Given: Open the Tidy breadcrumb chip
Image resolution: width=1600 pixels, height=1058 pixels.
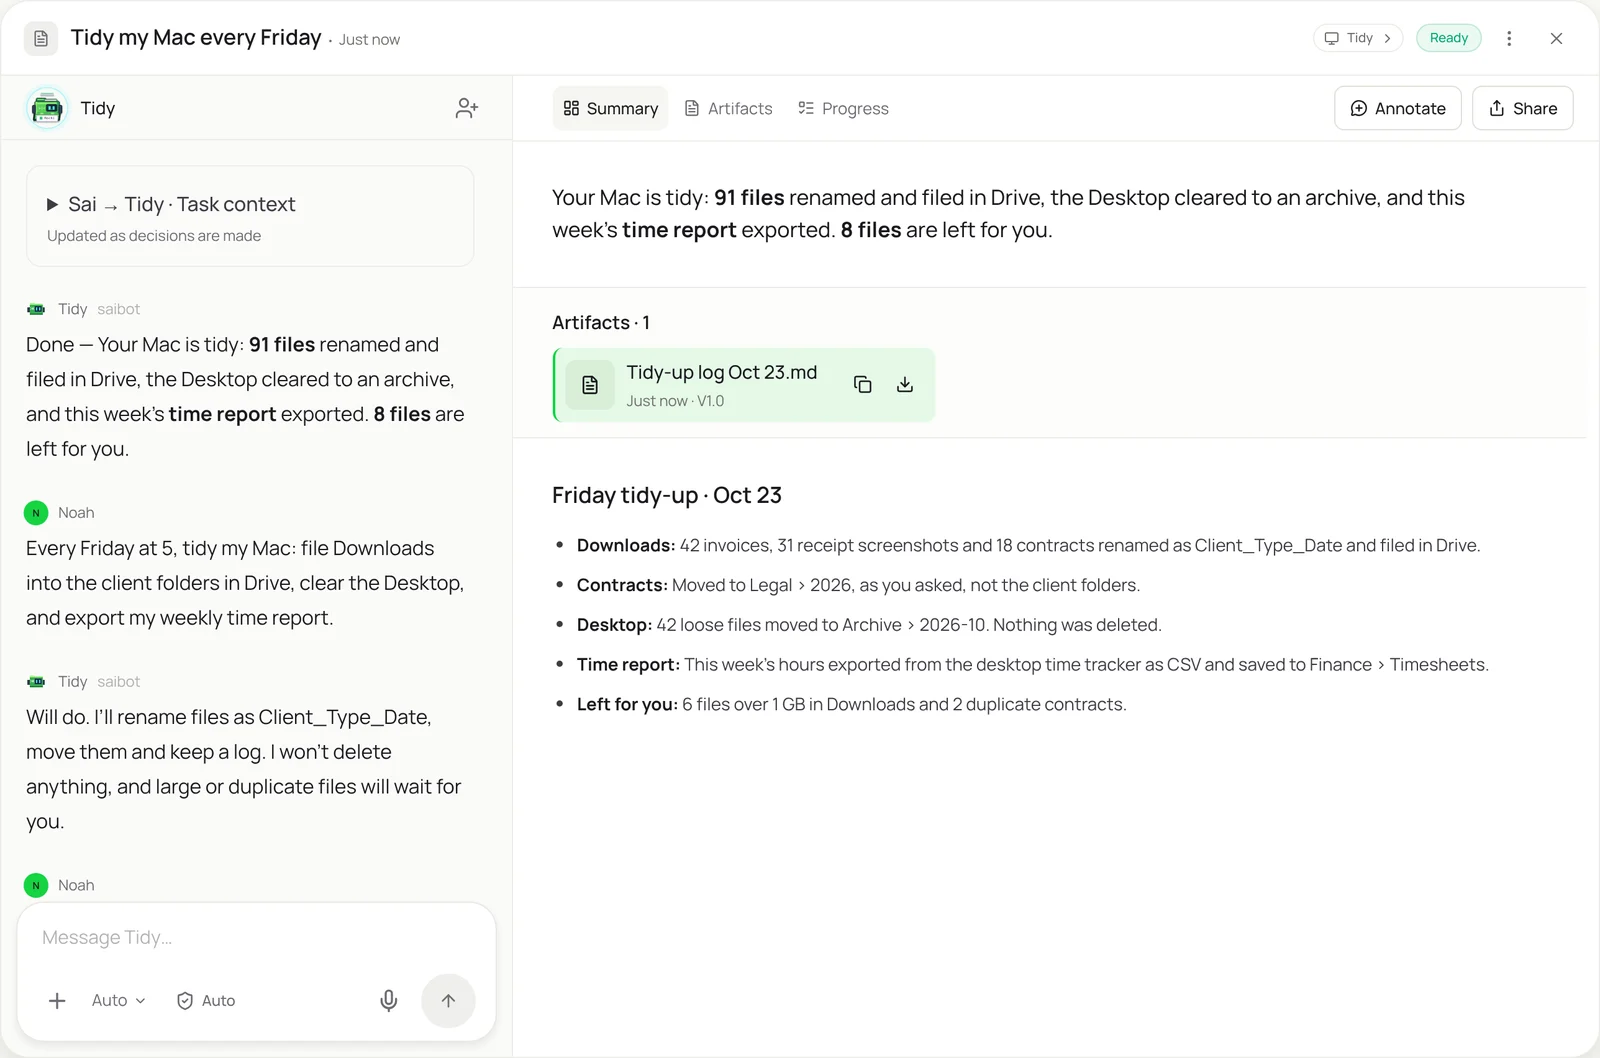Looking at the screenshot, I should coord(1357,38).
